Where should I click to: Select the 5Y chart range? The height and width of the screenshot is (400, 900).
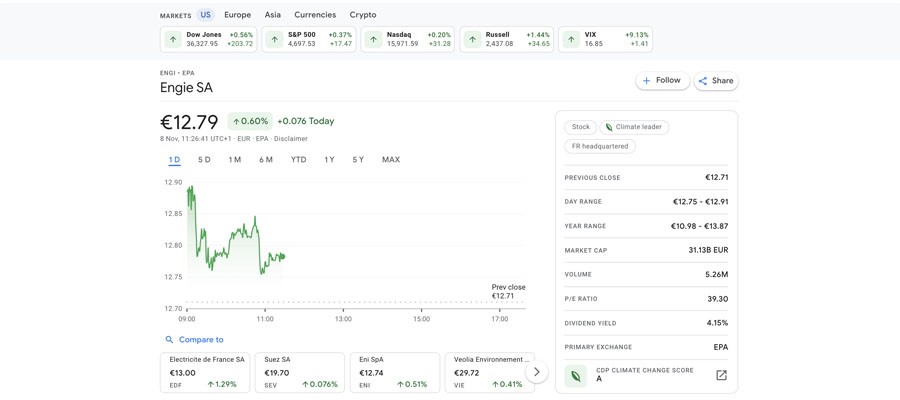358,160
